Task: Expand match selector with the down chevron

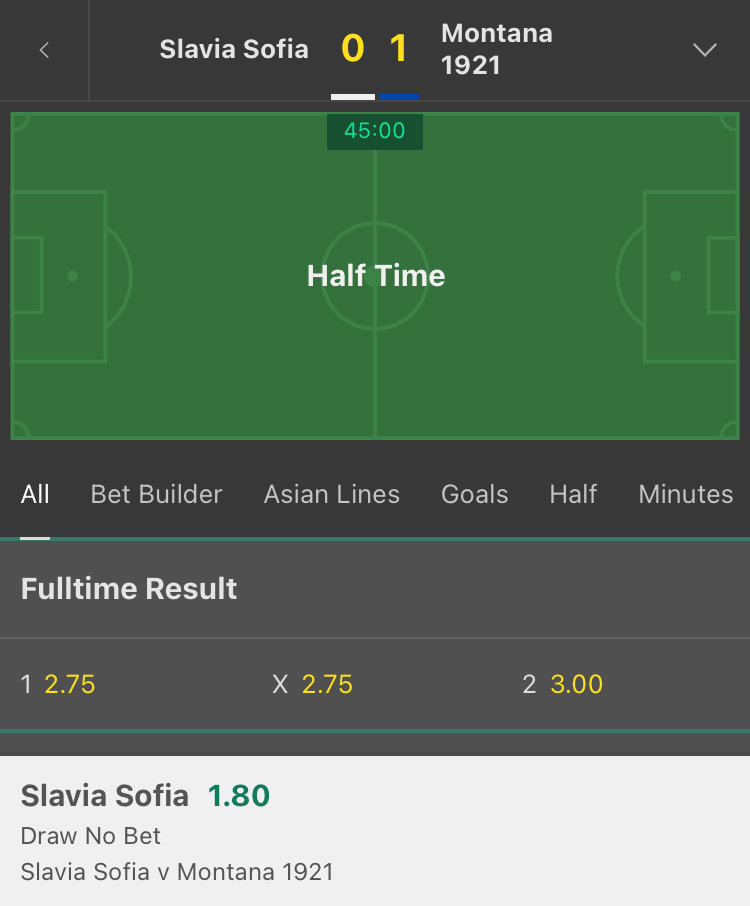Action: pyautogui.click(x=704, y=50)
